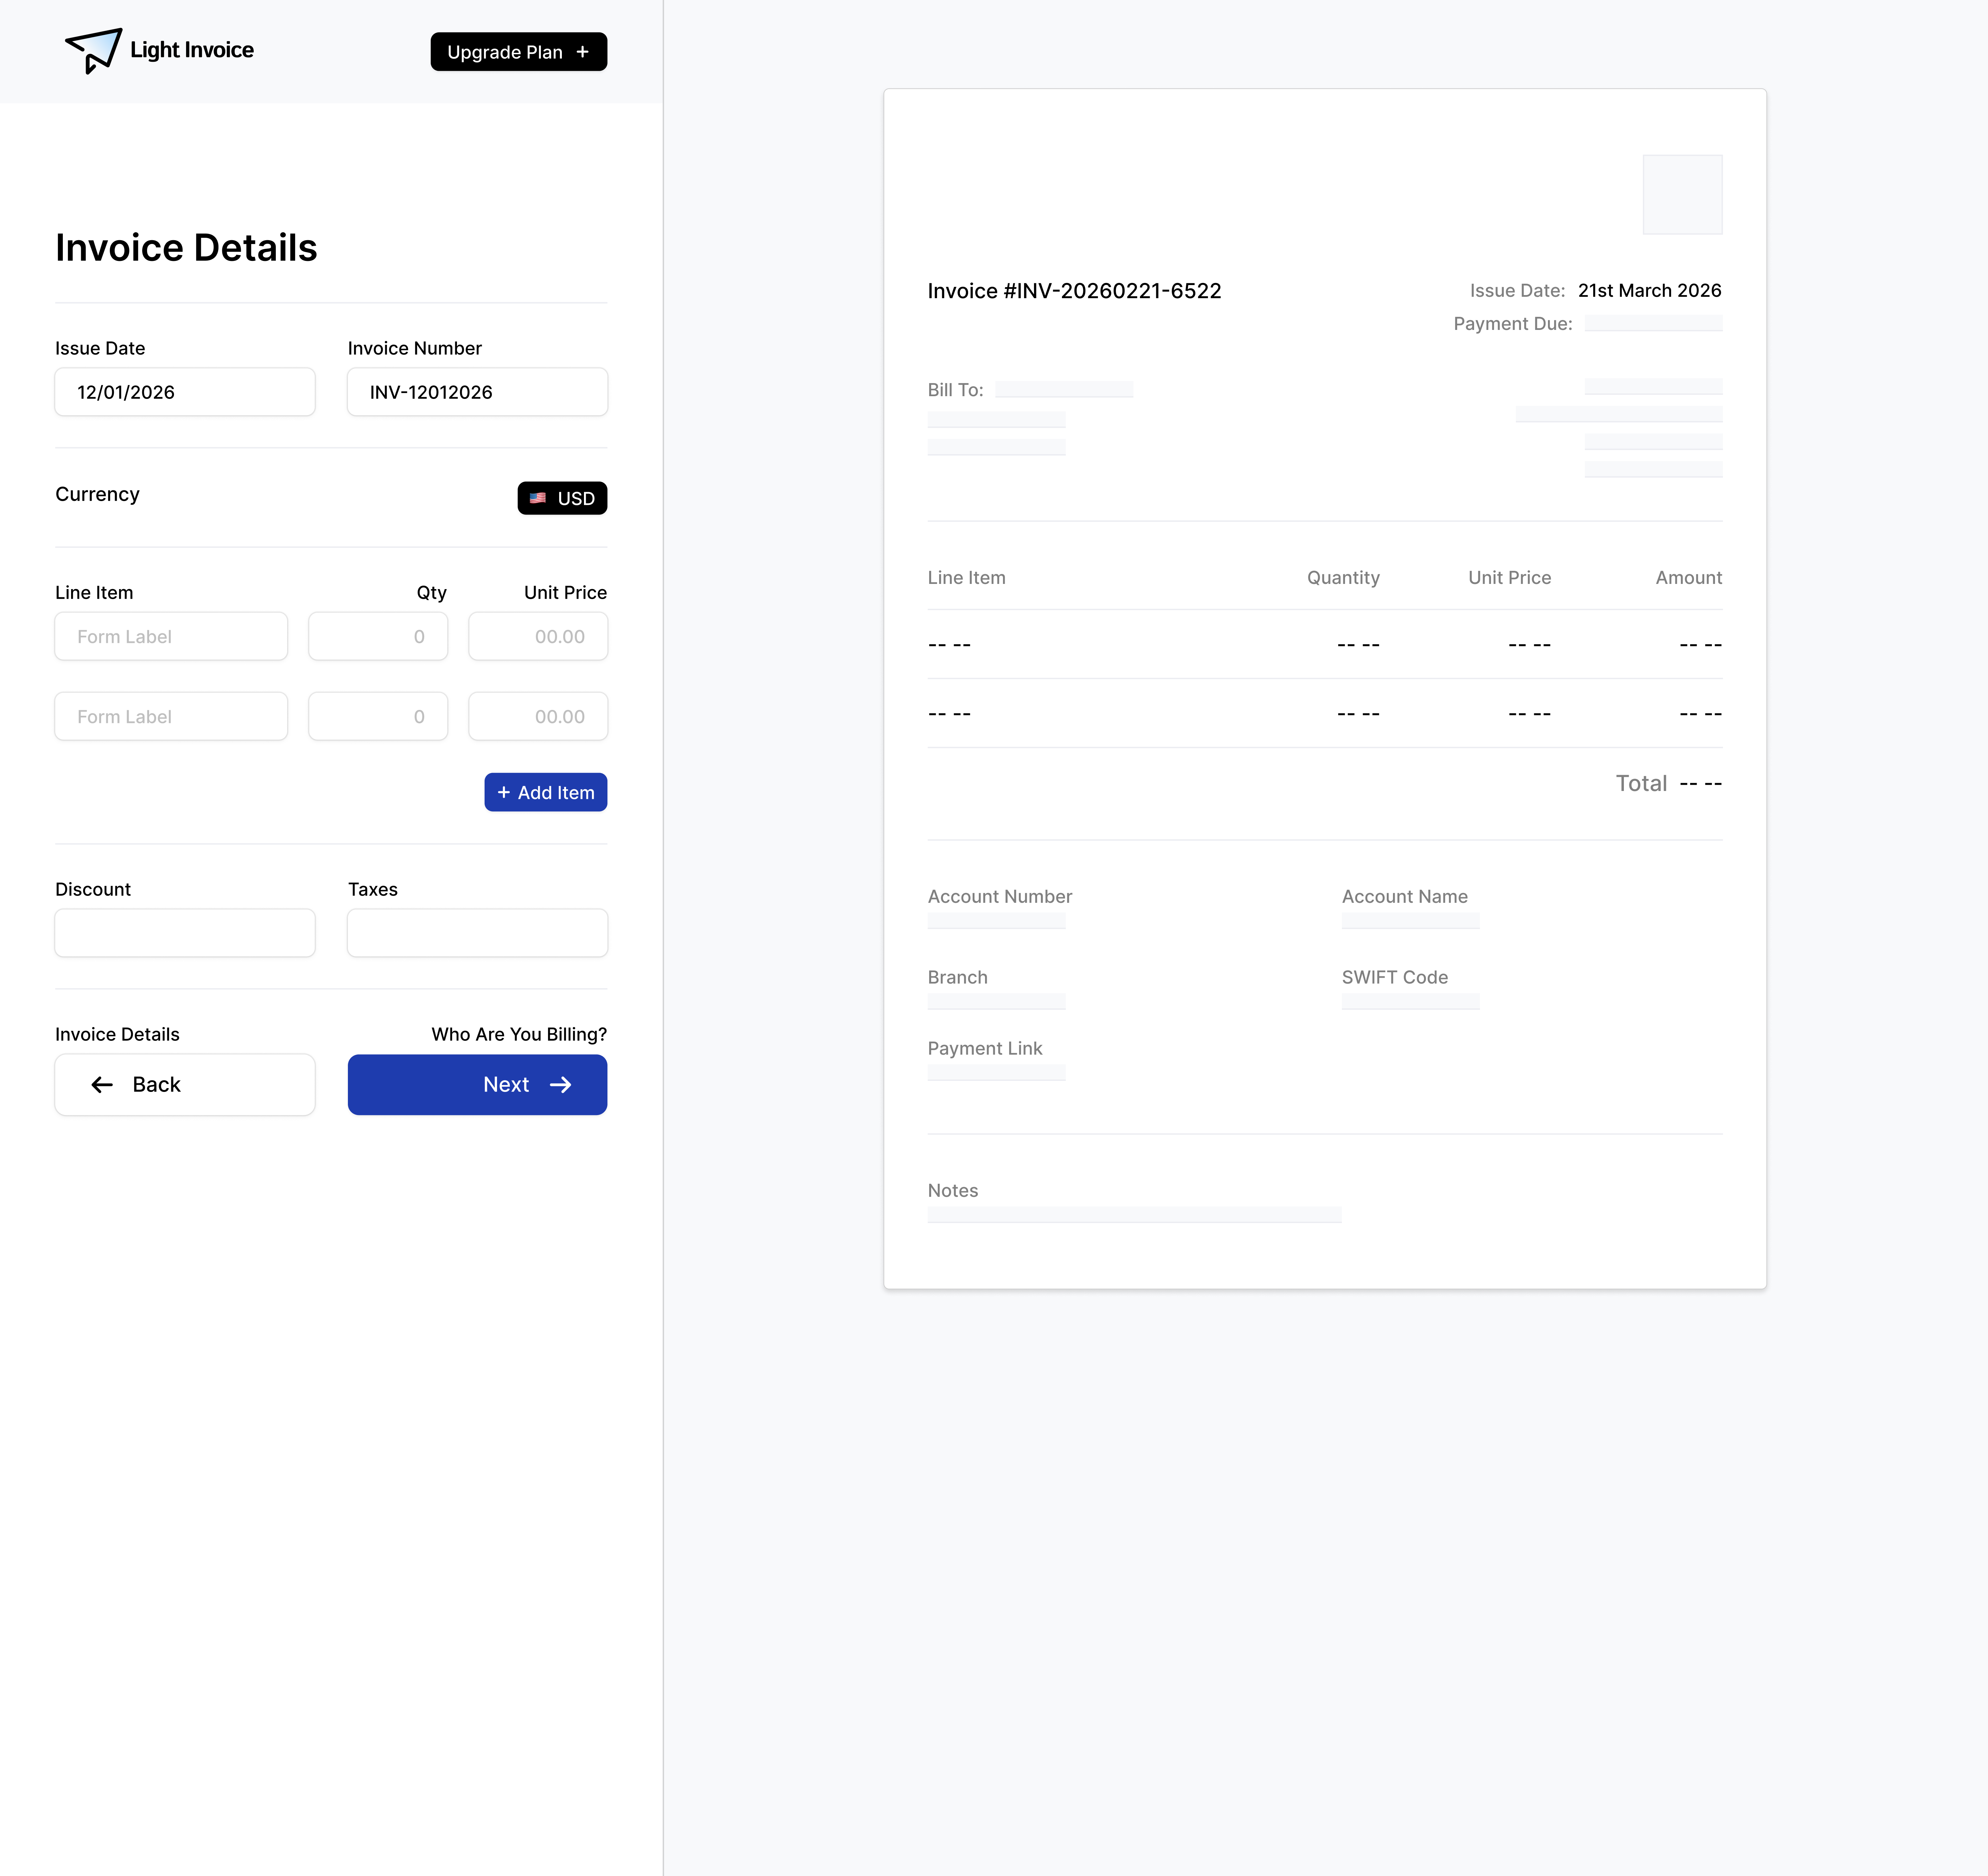
Task: Click the second row Unit Price field
Action: coord(538,716)
